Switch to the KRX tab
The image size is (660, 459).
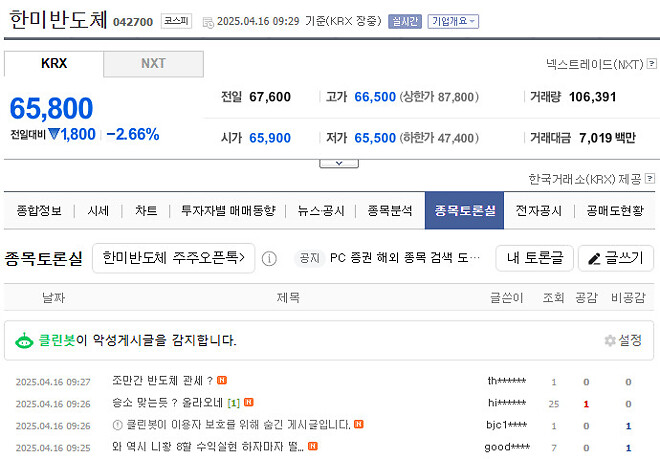pos(53,64)
